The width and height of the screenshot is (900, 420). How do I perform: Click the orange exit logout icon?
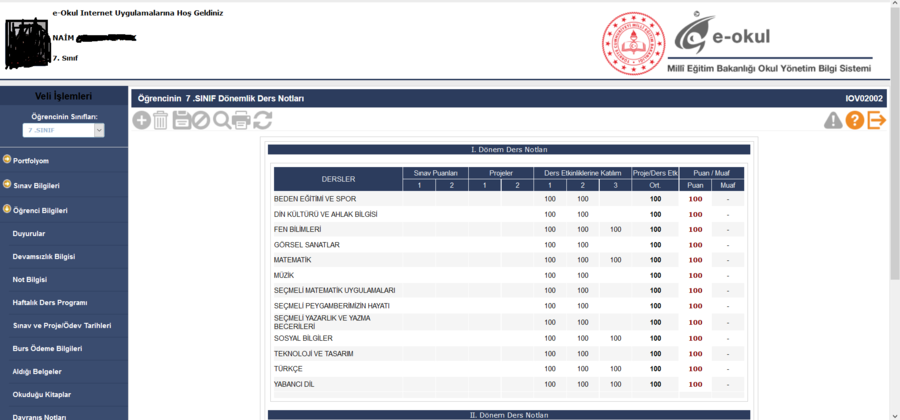tap(876, 120)
